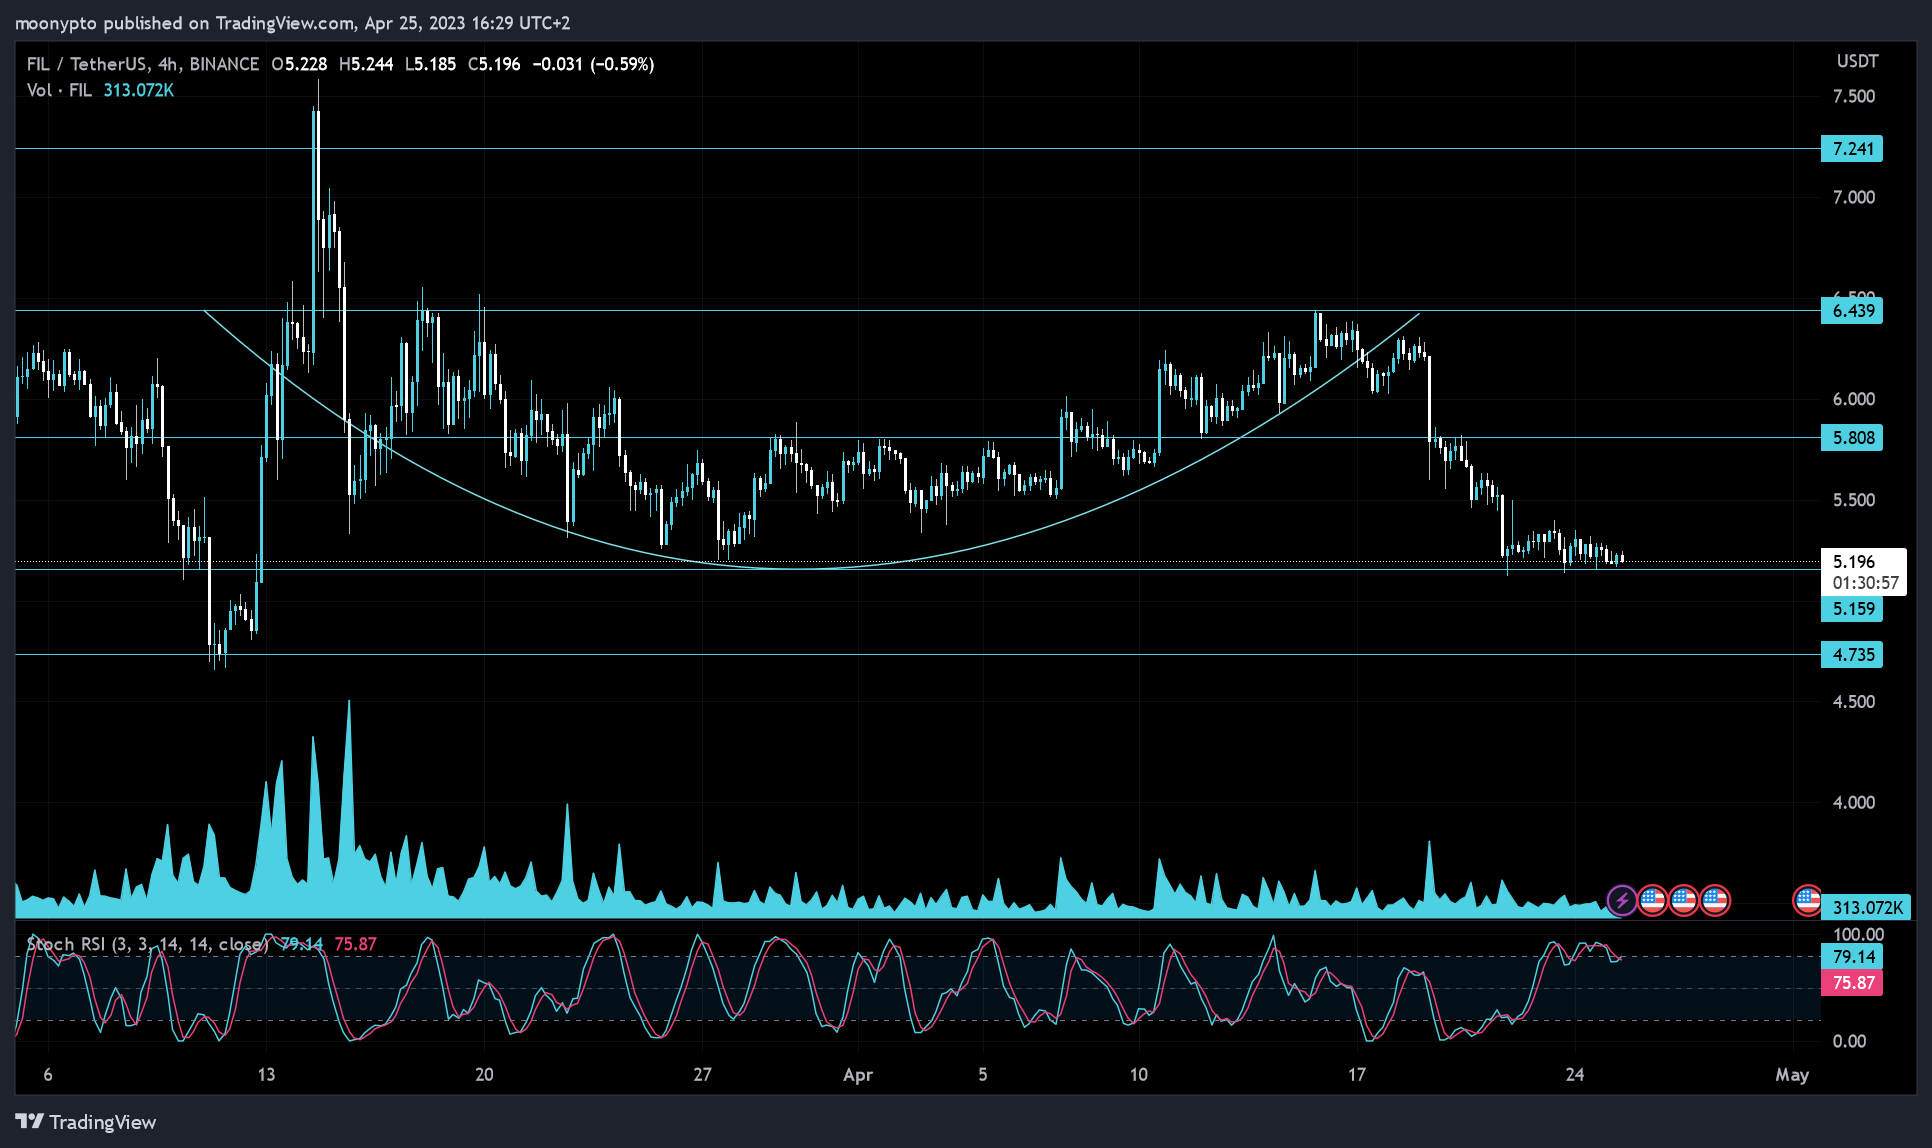Viewport: 1932px width, 1148px height.
Task: Click the 79.14 Stoch RSI axis label
Action: [x=1852, y=957]
